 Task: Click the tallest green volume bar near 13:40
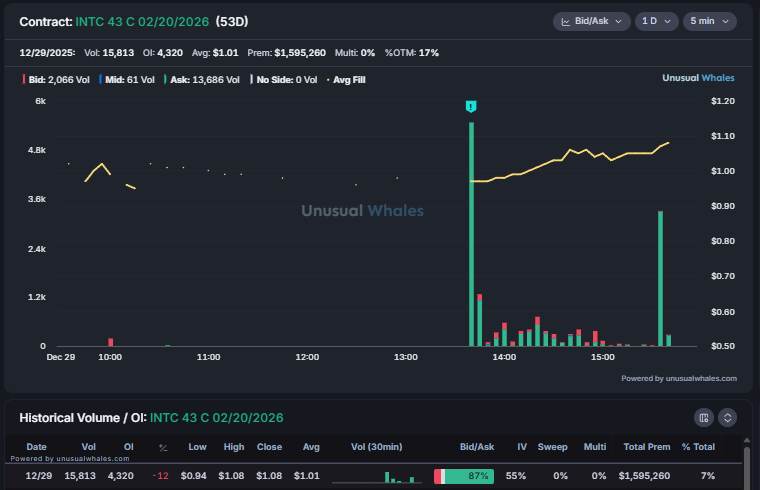pyautogui.click(x=471, y=234)
